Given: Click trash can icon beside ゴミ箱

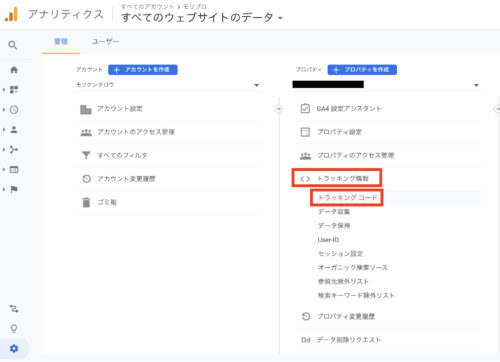Looking at the screenshot, I should point(86,202).
